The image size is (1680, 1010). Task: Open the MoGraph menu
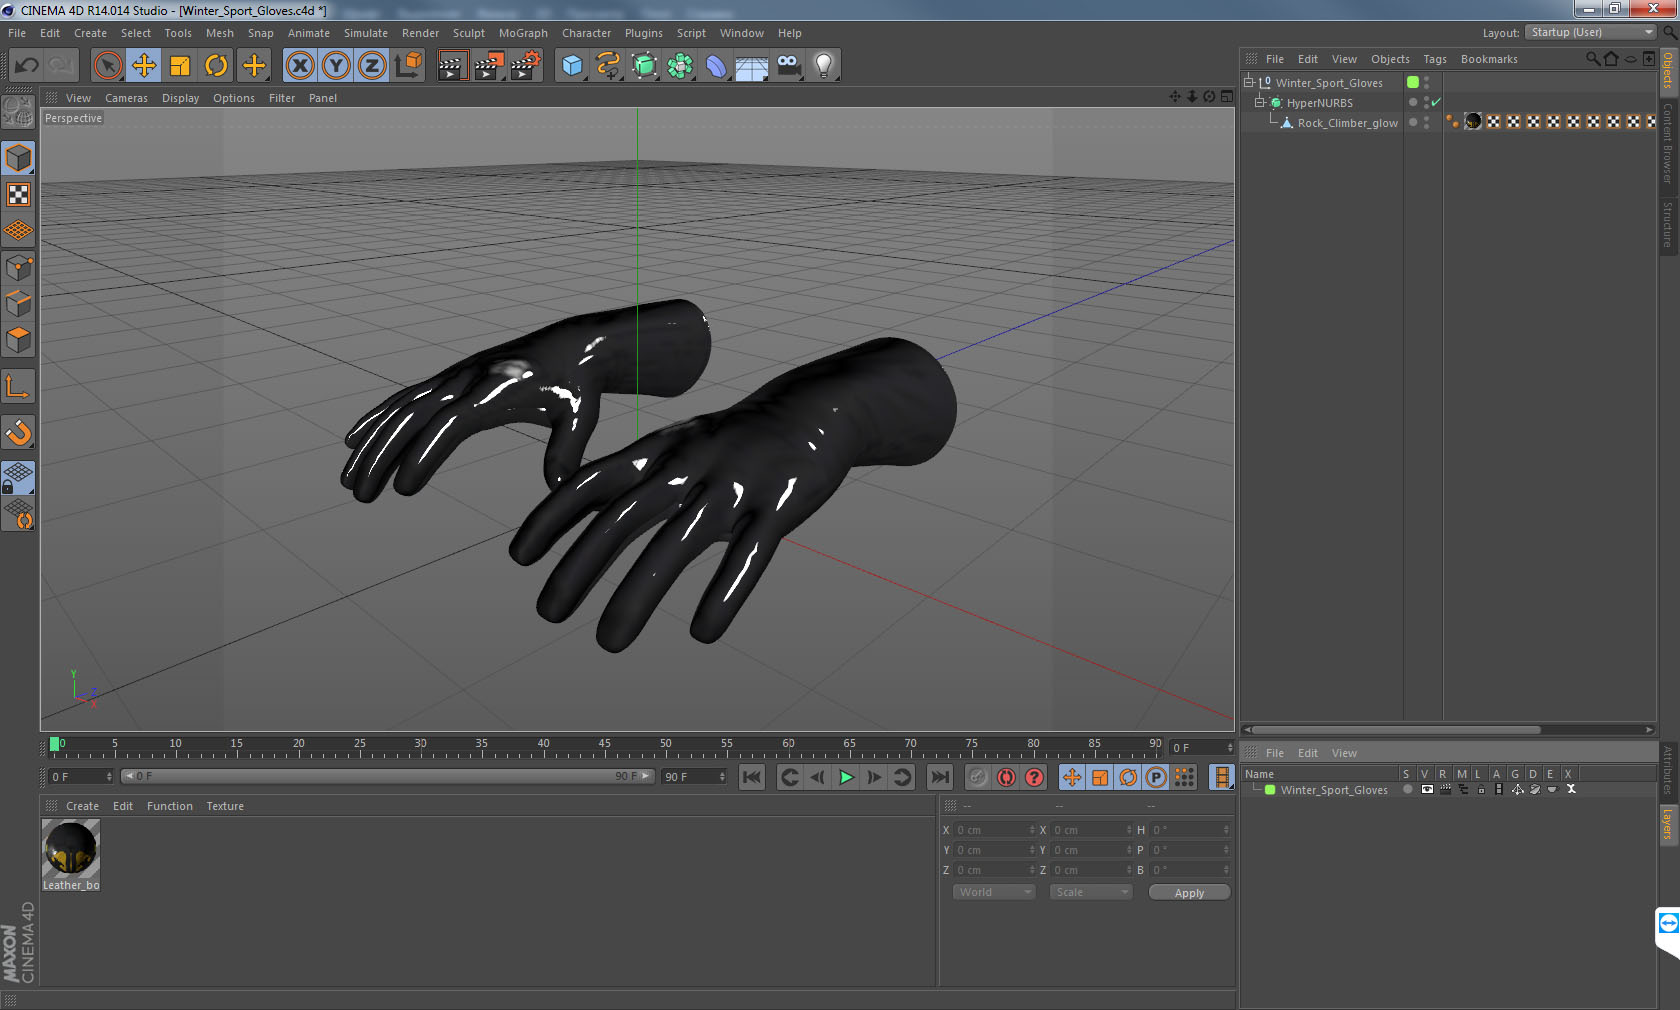(523, 33)
